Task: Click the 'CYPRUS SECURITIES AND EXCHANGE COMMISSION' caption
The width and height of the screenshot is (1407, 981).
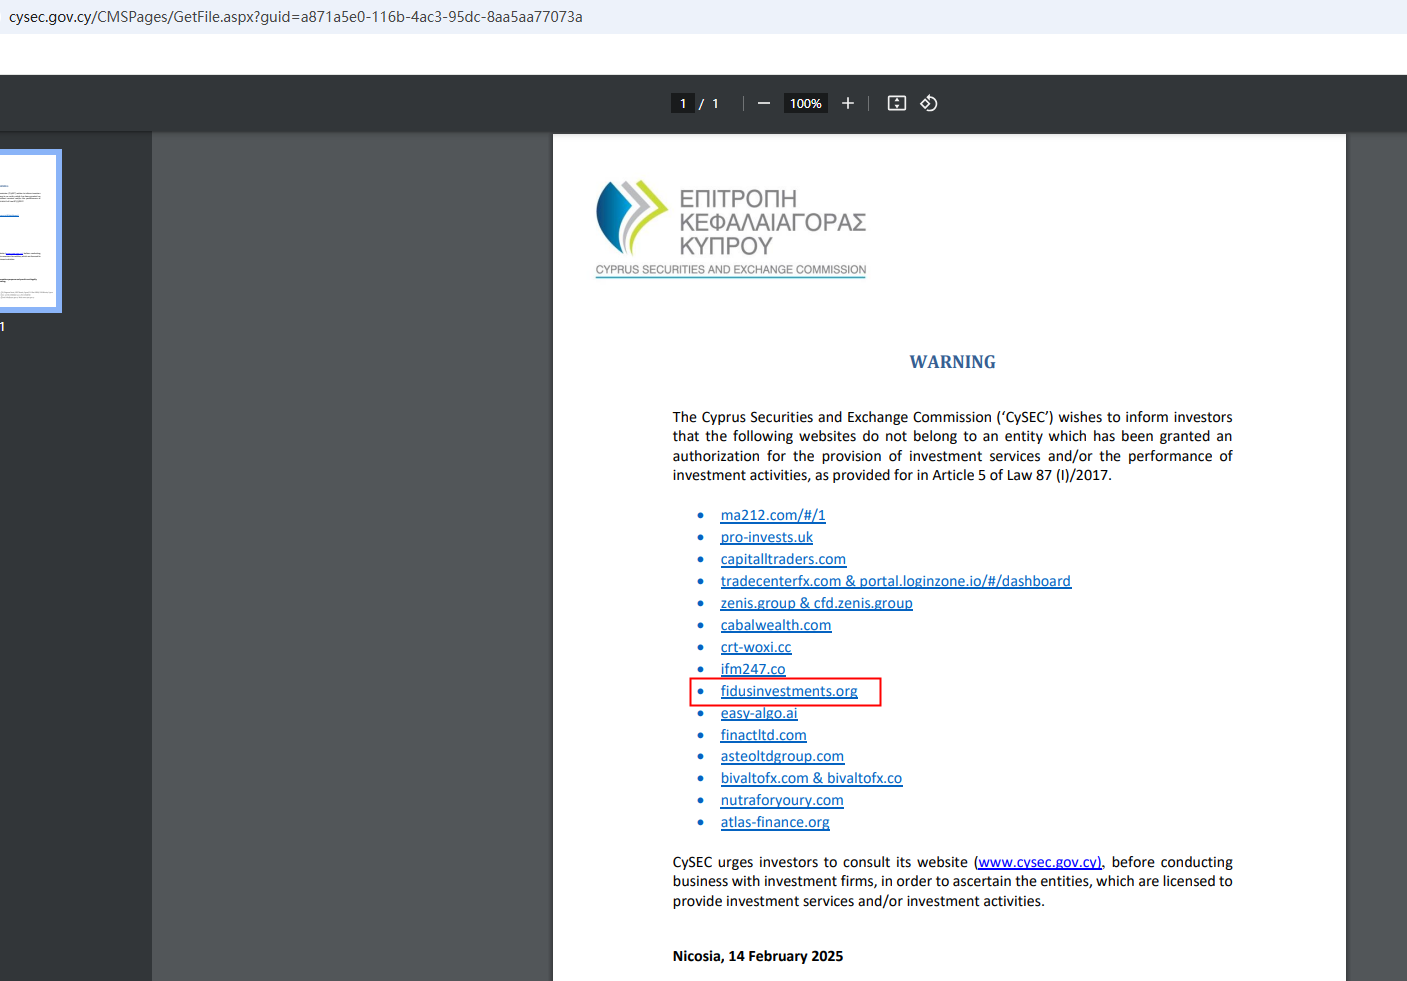Action: [x=731, y=270]
